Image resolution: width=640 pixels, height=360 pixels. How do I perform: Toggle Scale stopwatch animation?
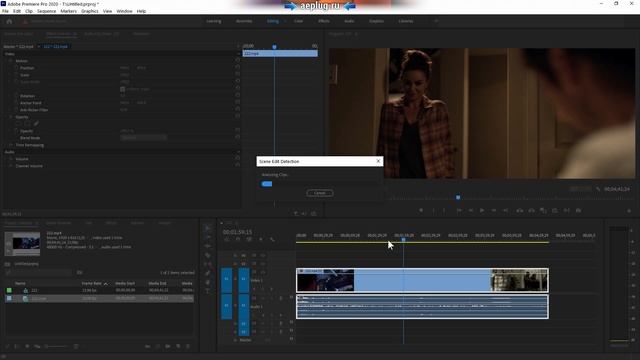[x=16, y=75]
